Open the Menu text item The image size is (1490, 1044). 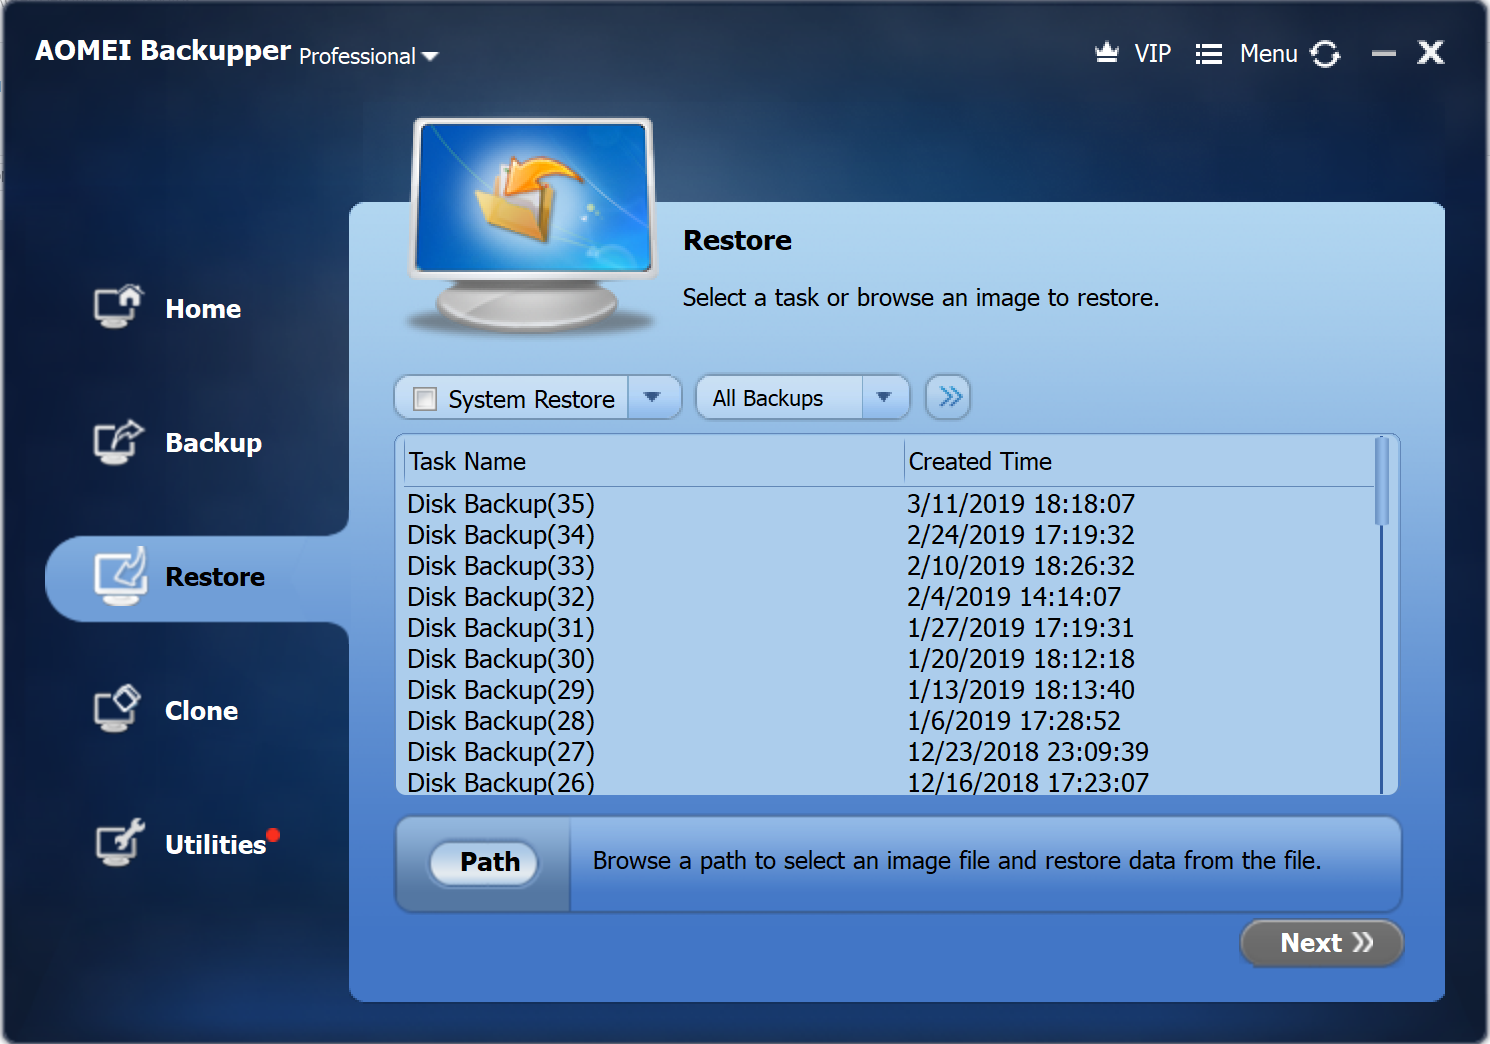[1268, 54]
